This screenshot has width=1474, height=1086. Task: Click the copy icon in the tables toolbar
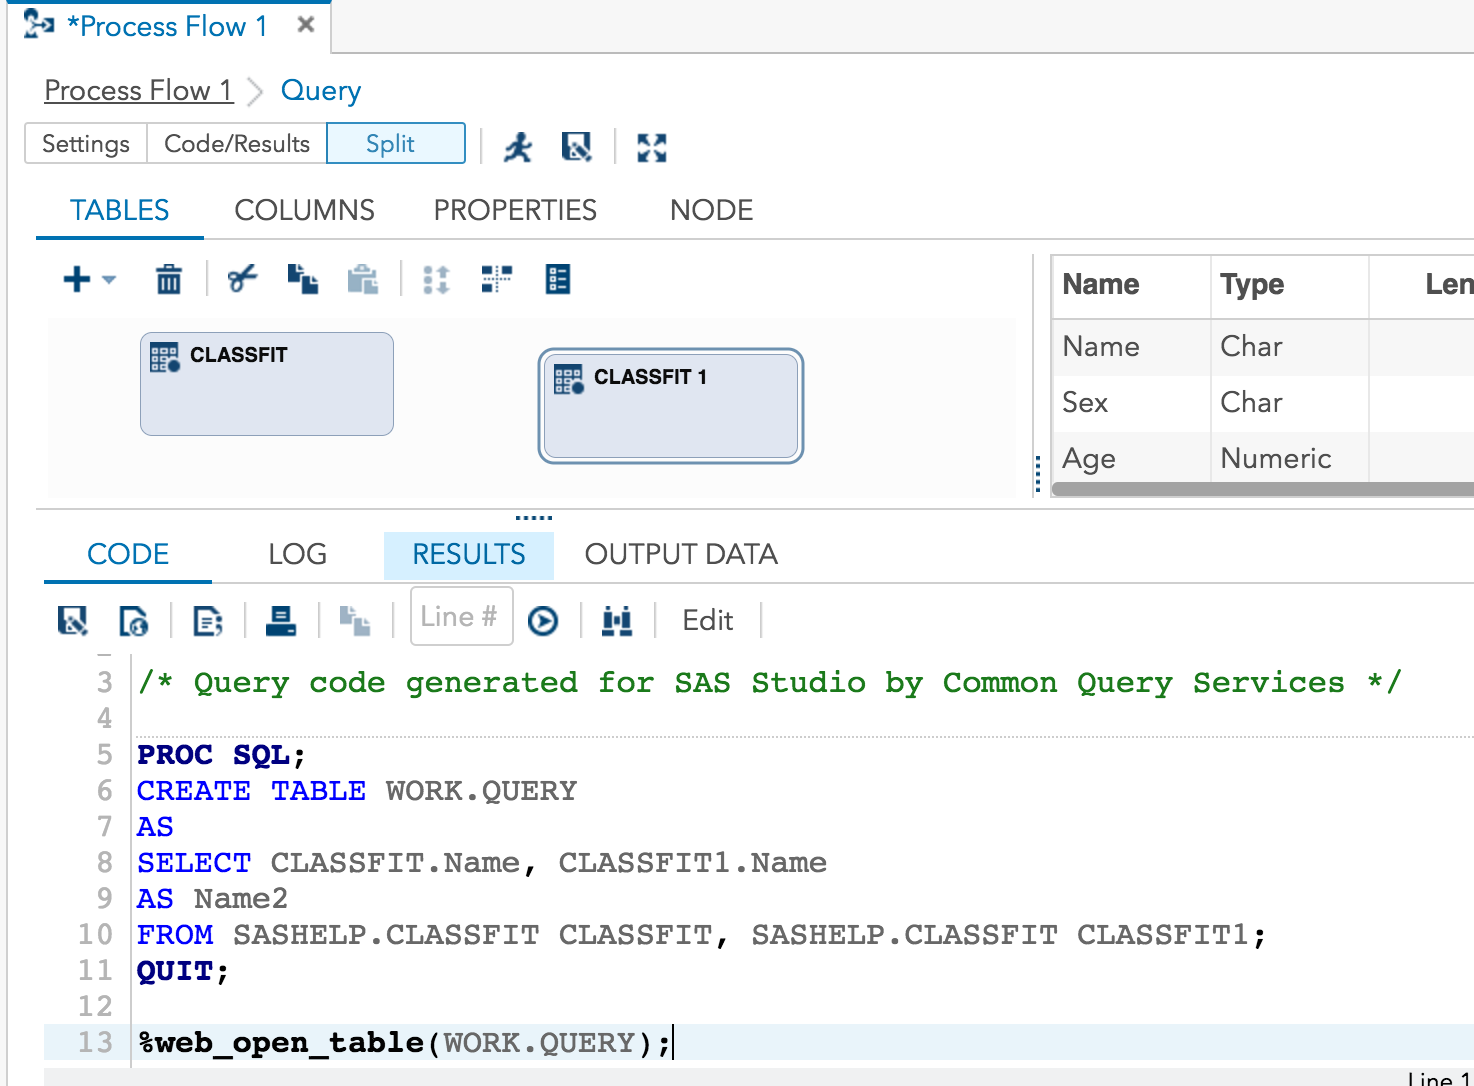pyautogui.click(x=302, y=279)
